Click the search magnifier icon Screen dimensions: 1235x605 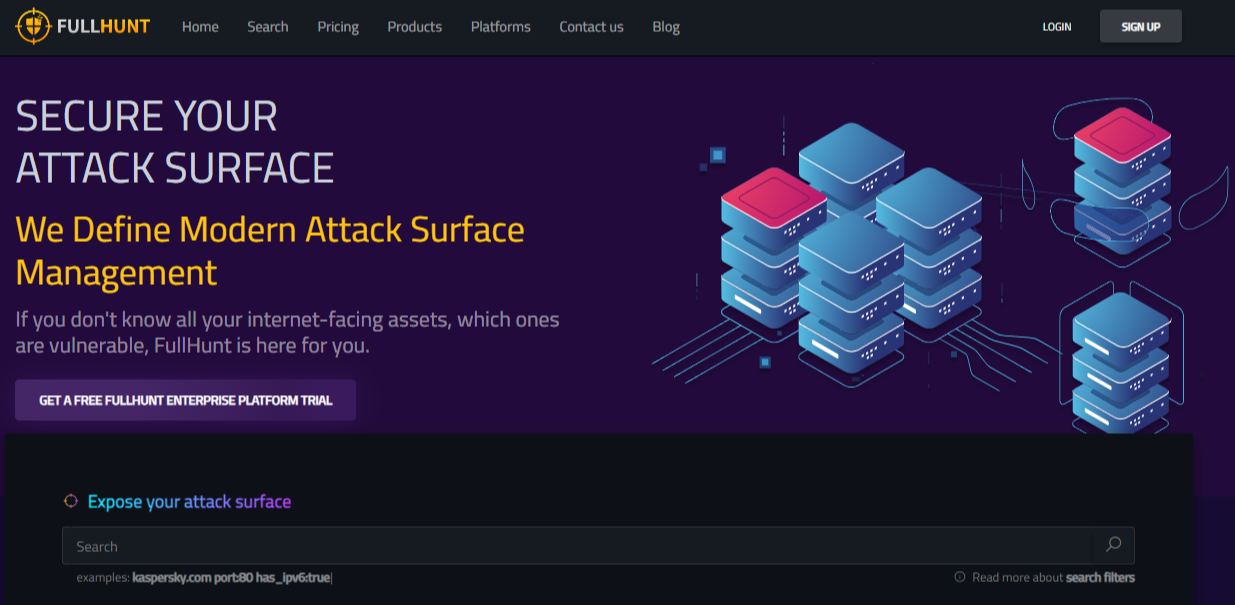[x=1113, y=545]
